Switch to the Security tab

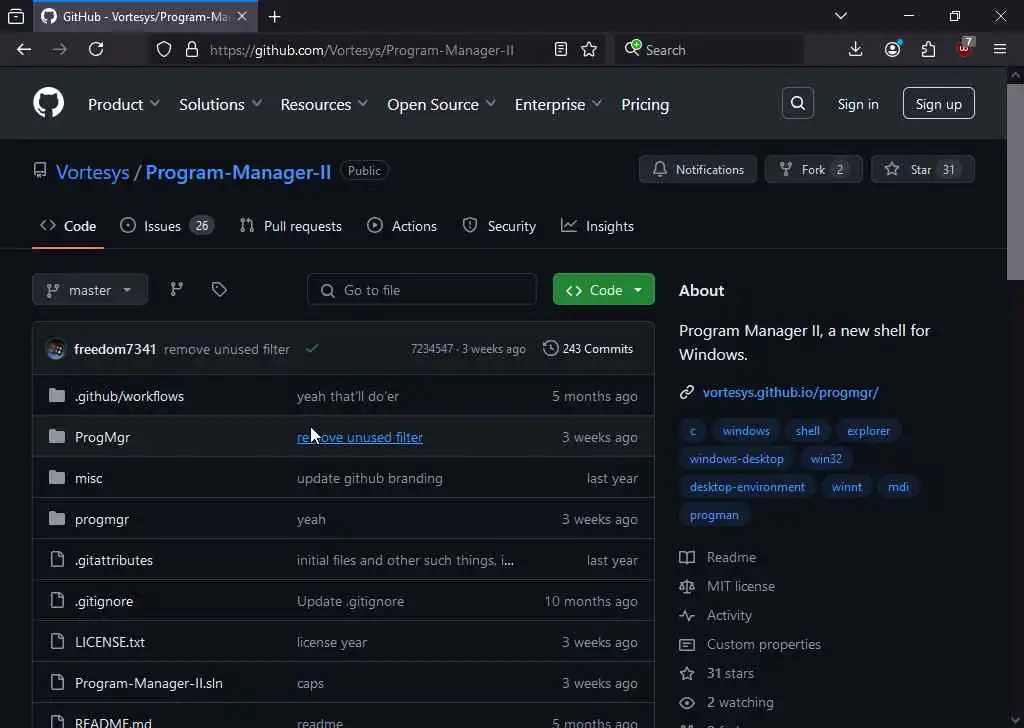pyautogui.click(x=500, y=226)
